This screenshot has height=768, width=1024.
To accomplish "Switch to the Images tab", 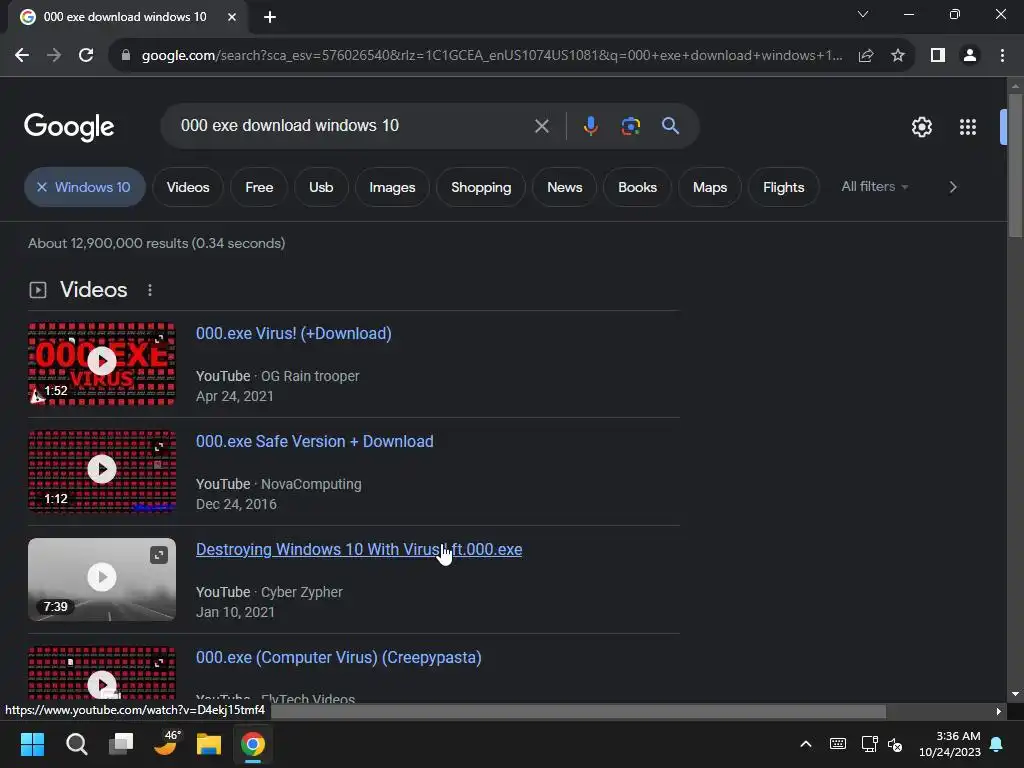I will point(392,187).
